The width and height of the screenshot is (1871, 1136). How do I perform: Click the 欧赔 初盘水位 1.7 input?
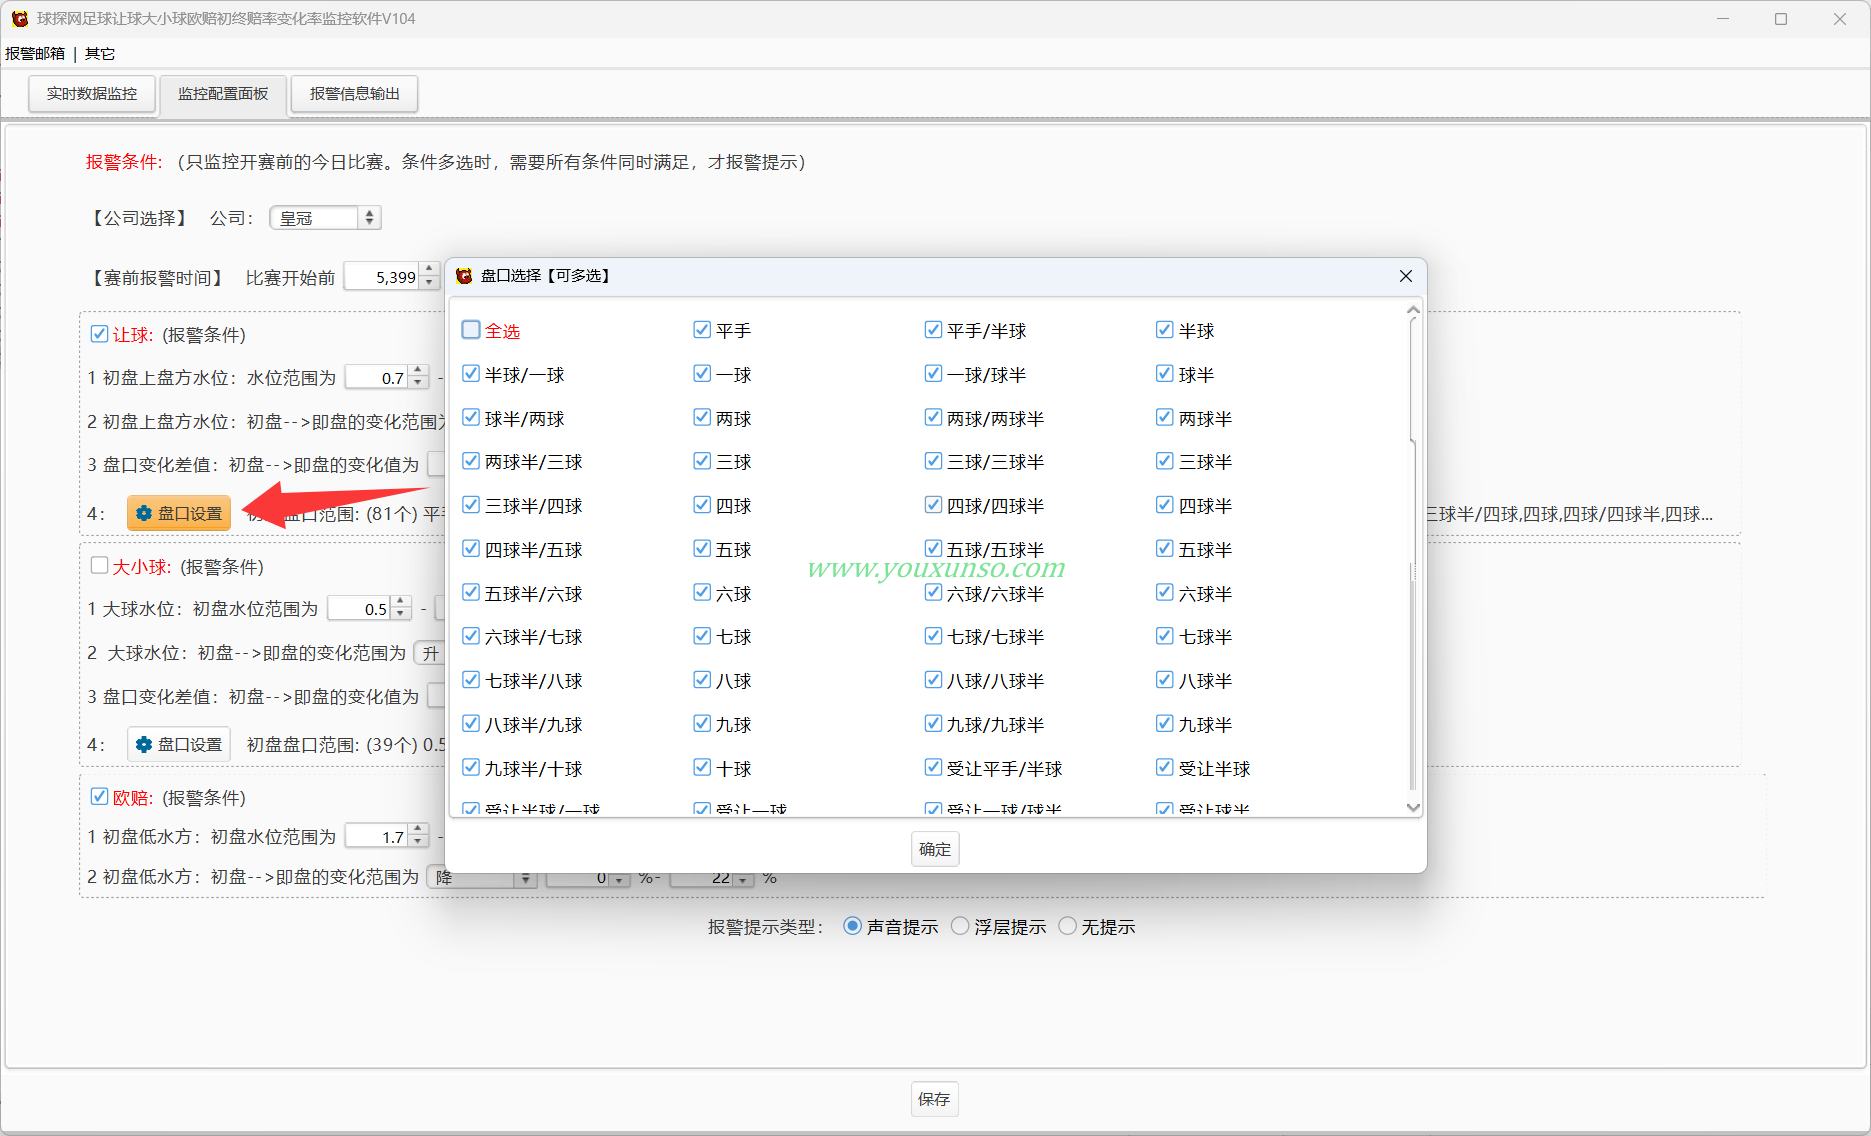pyautogui.click(x=377, y=837)
